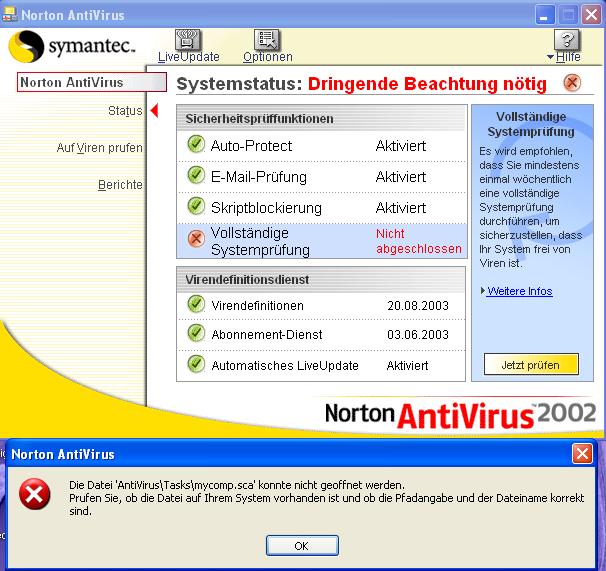Minimize the Norton AntiVirus main window
Screen dimensions: 606x571
[545, 15]
